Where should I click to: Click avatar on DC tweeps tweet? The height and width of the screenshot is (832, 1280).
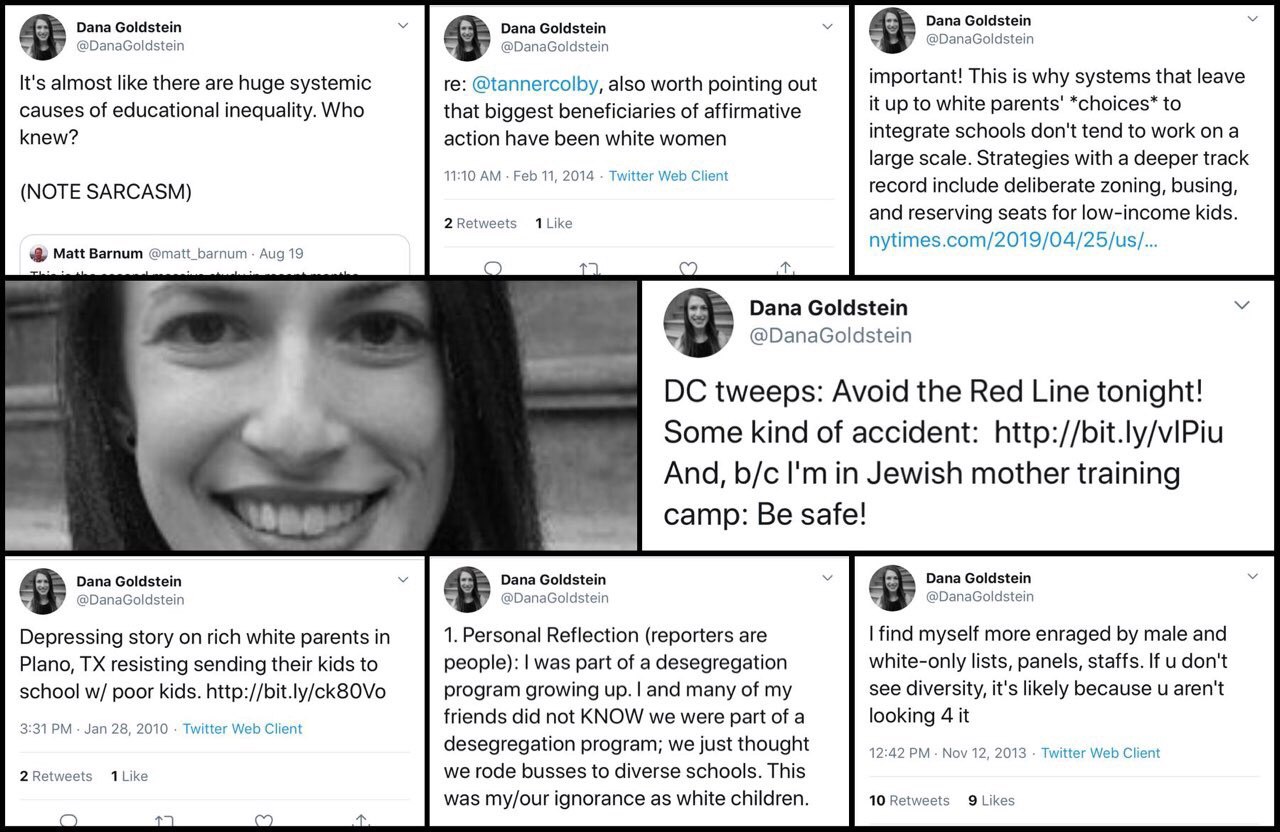[x=699, y=323]
